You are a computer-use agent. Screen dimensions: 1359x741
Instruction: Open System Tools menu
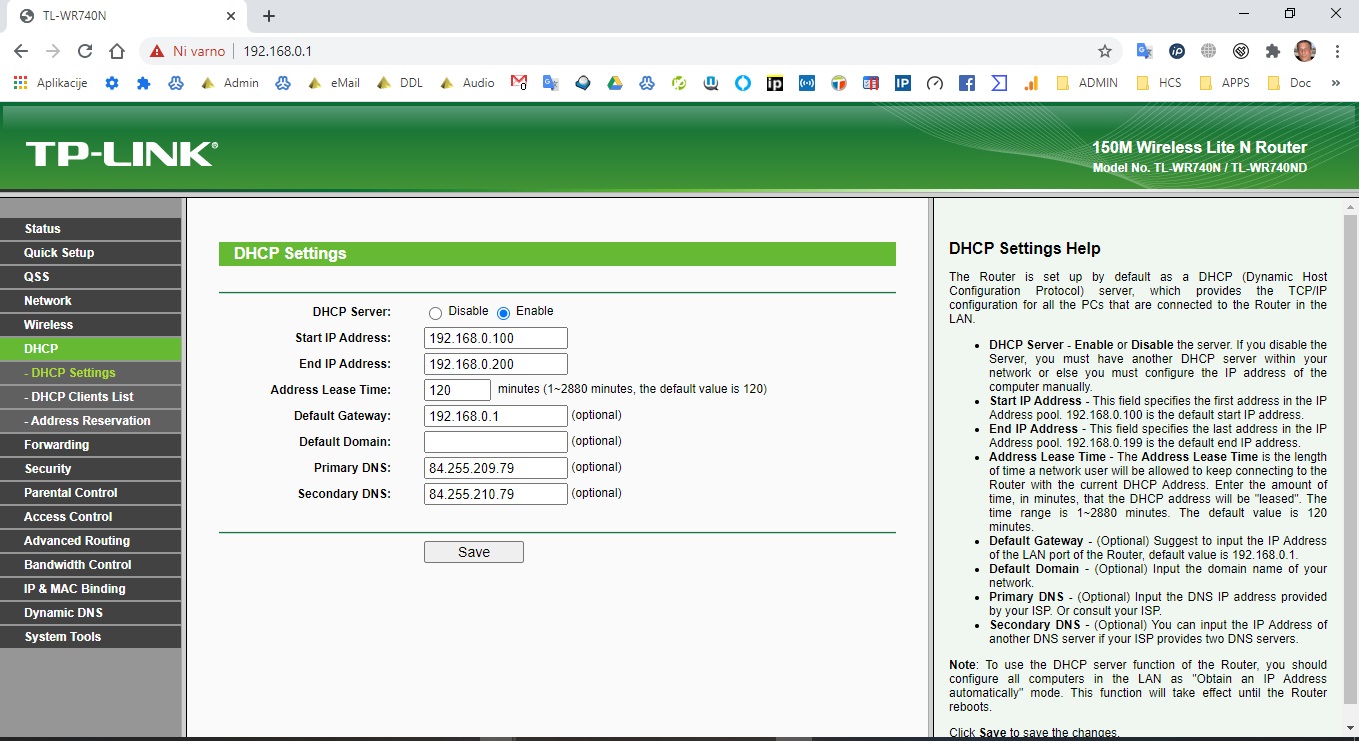pyautogui.click(x=91, y=637)
